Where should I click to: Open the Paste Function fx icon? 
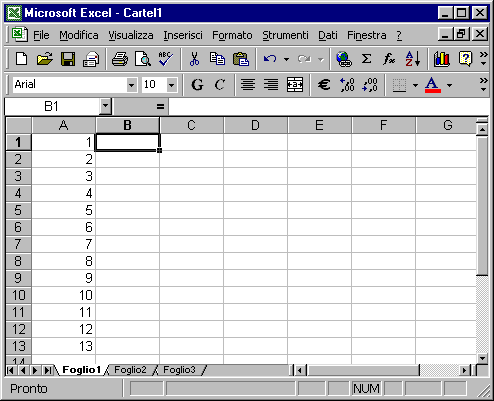tap(389, 59)
